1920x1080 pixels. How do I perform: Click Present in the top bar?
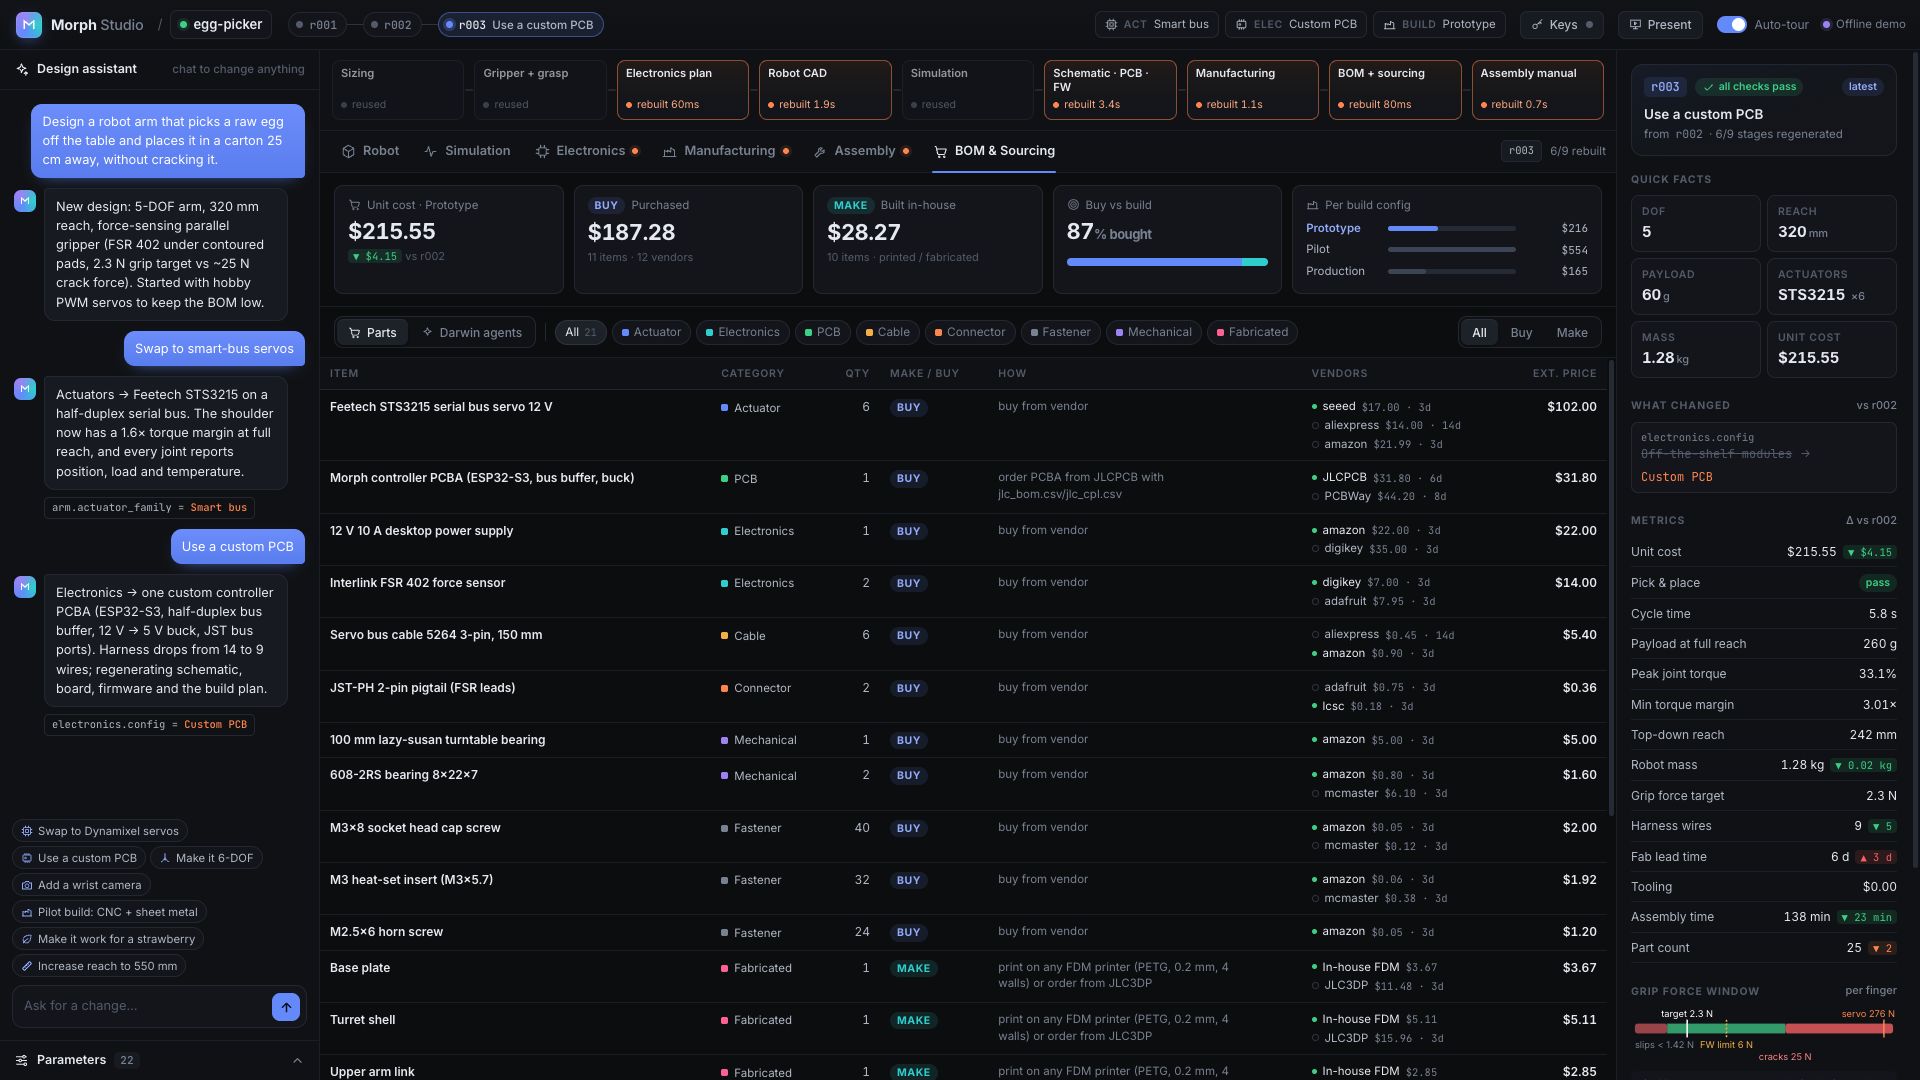[1660, 24]
